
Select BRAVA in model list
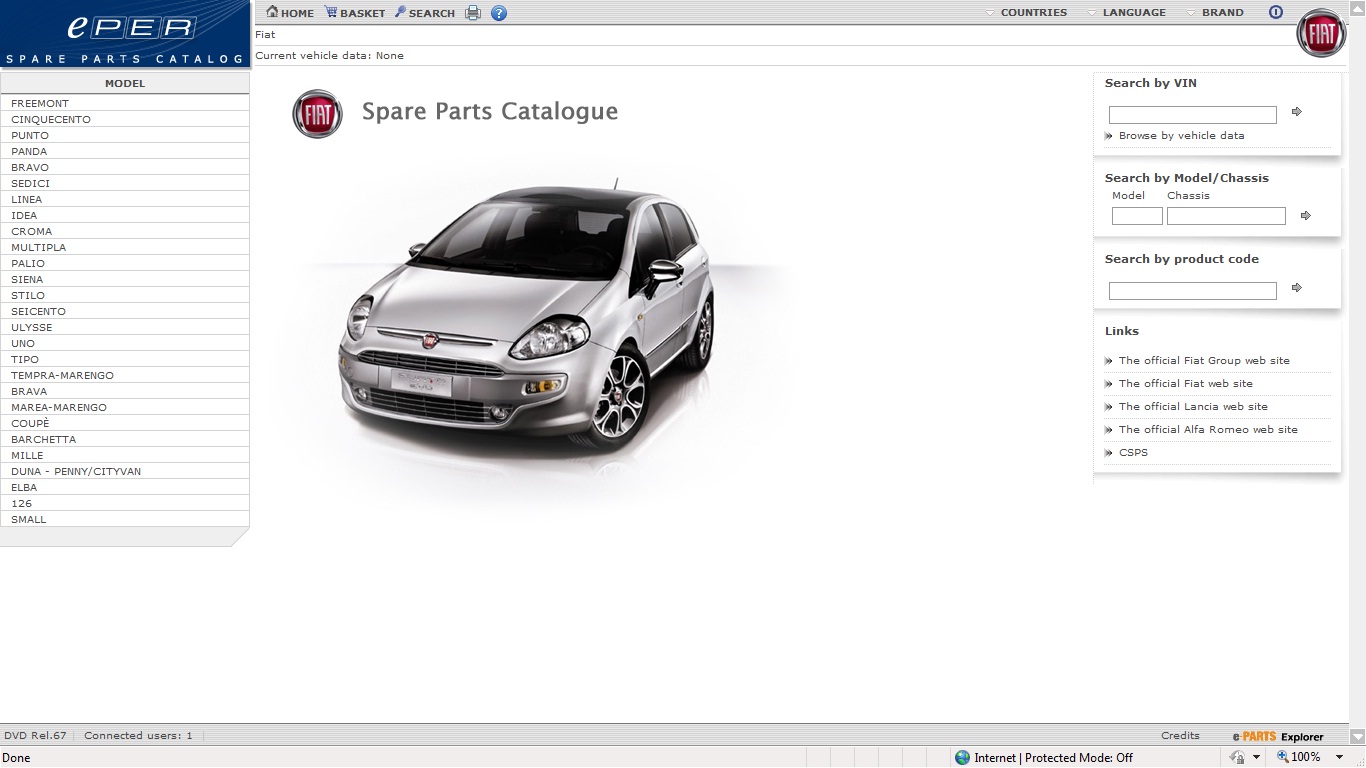click(x=125, y=391)
